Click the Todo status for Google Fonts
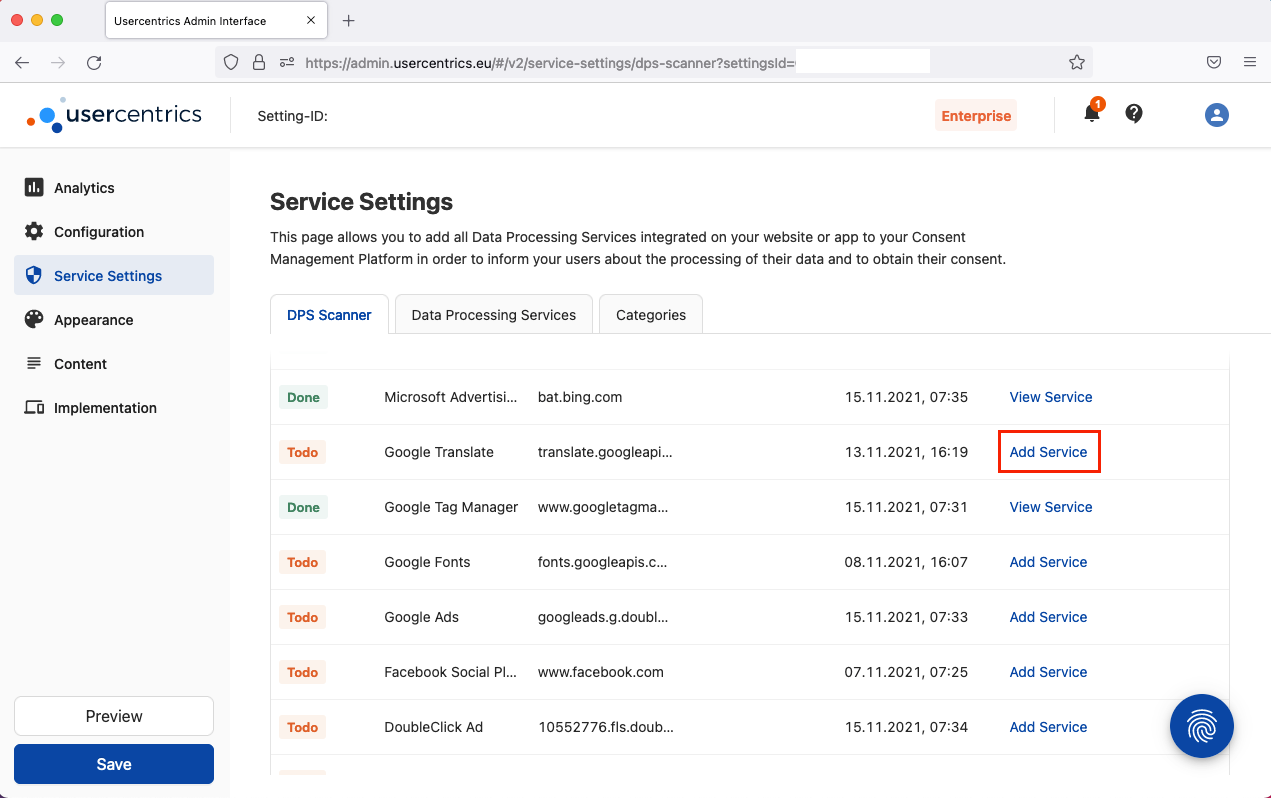 [x=302, y=562]
